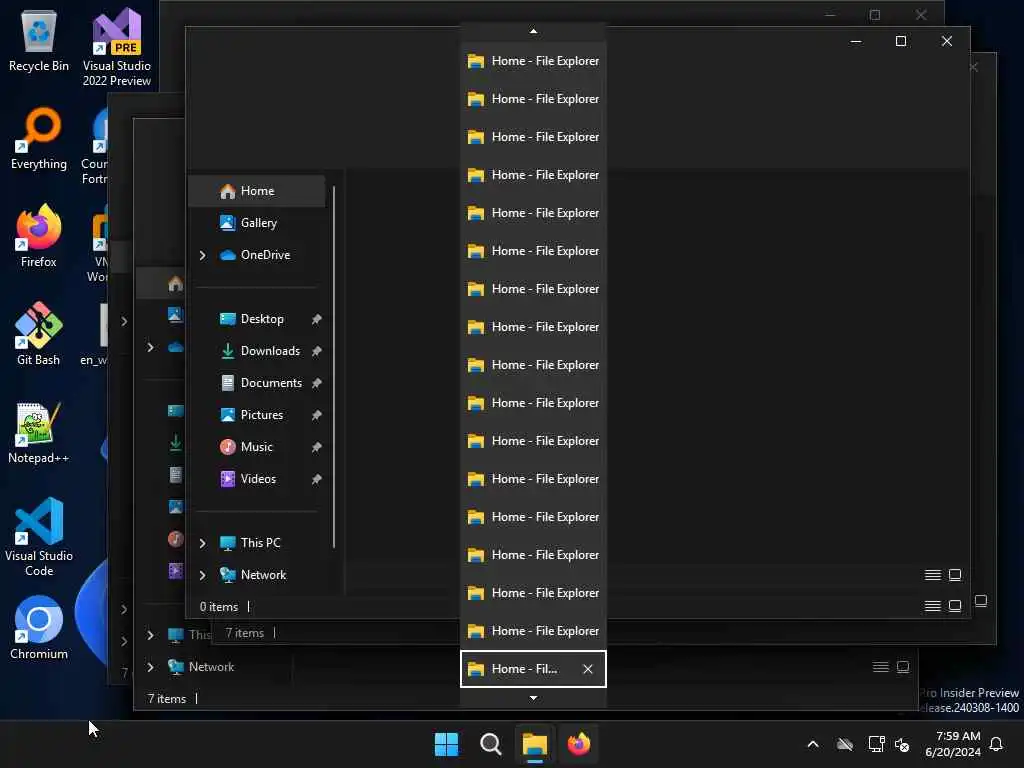Click the pin icon next to Pictures
Viewport: 1024px width, 768px height.
click(317, 415)
